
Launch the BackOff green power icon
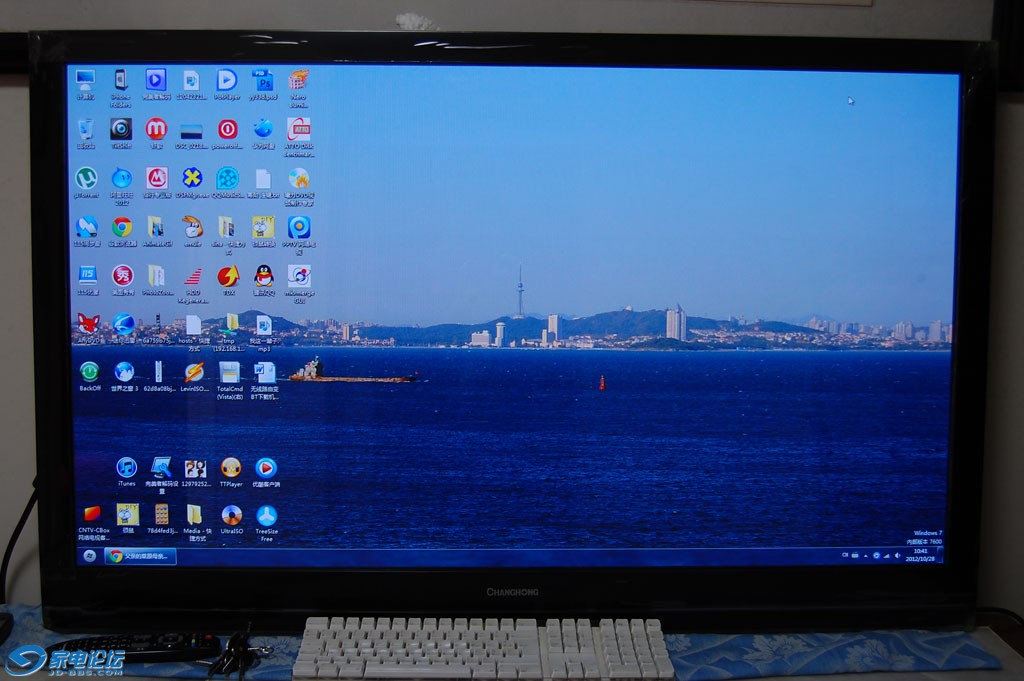pyautogui.click(x=89, y=372)
